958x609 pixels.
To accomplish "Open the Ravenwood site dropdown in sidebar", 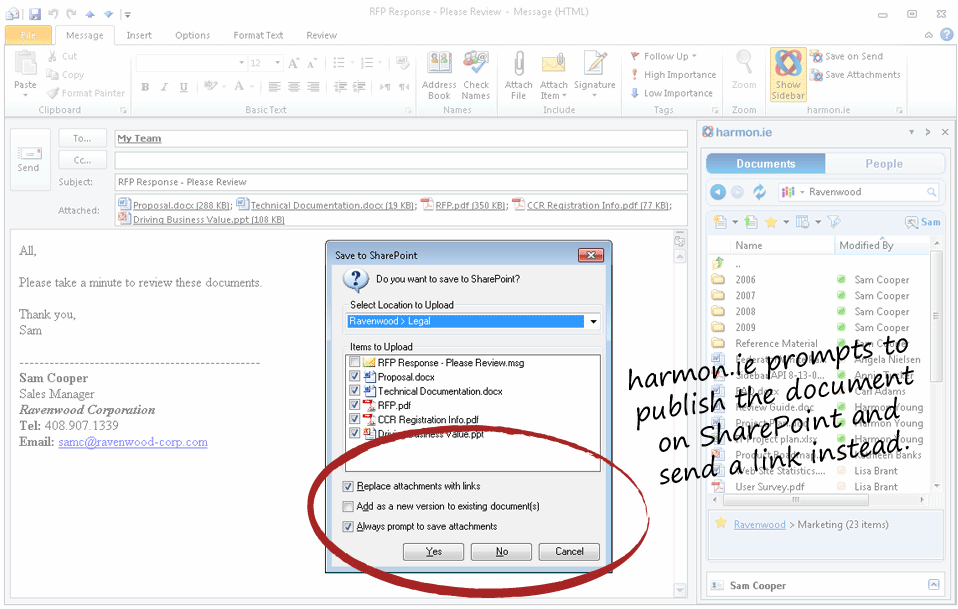I will 802,192.
